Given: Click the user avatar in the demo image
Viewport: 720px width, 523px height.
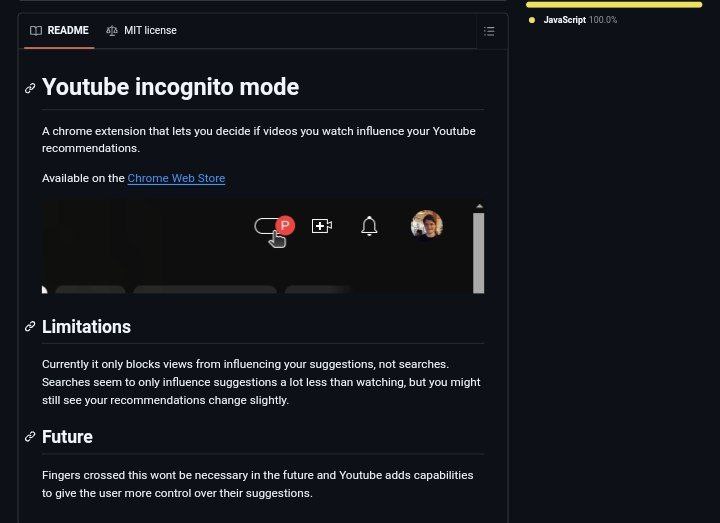Looking at the screenshot, I should 427,225.
